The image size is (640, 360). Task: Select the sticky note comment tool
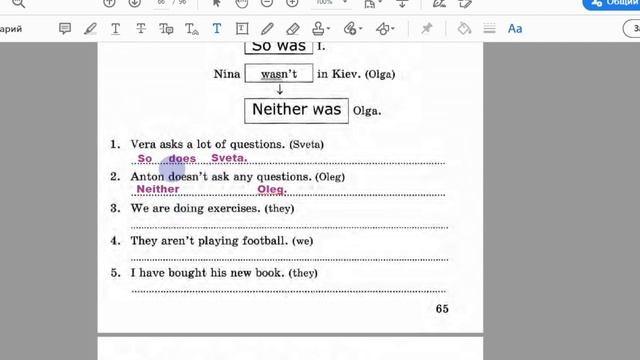65,29
